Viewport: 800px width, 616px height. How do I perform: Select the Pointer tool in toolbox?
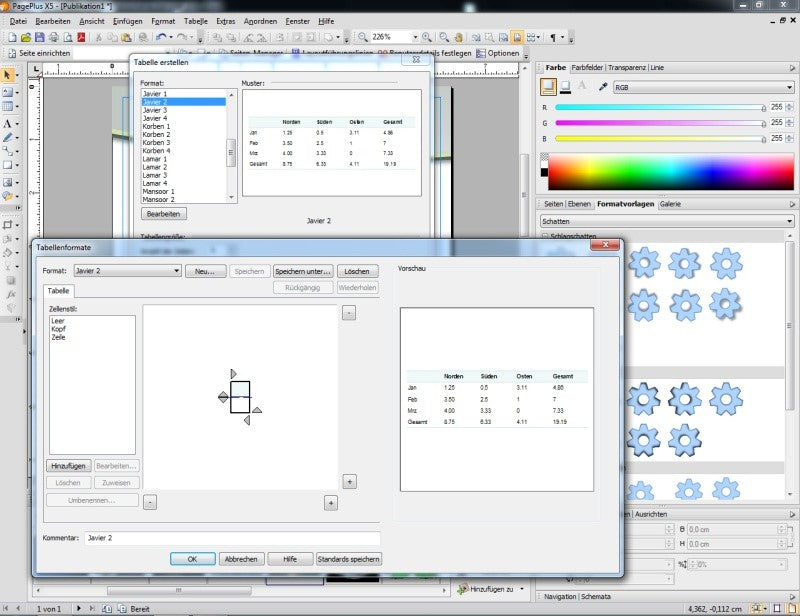pyautogui.click(x=7, y=75)
